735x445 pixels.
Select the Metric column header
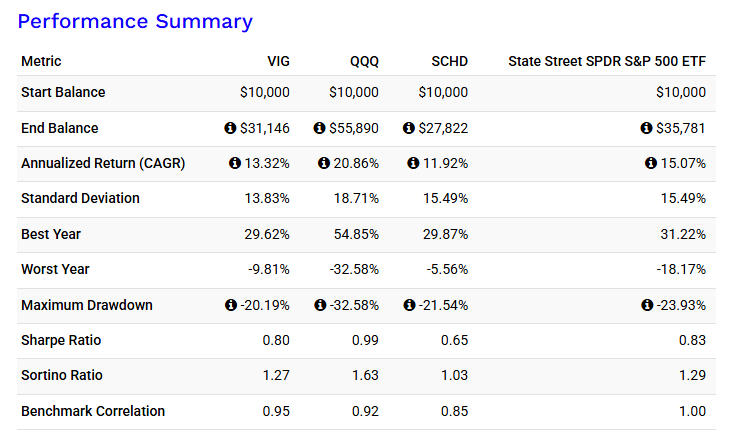(x=41, y=61)
